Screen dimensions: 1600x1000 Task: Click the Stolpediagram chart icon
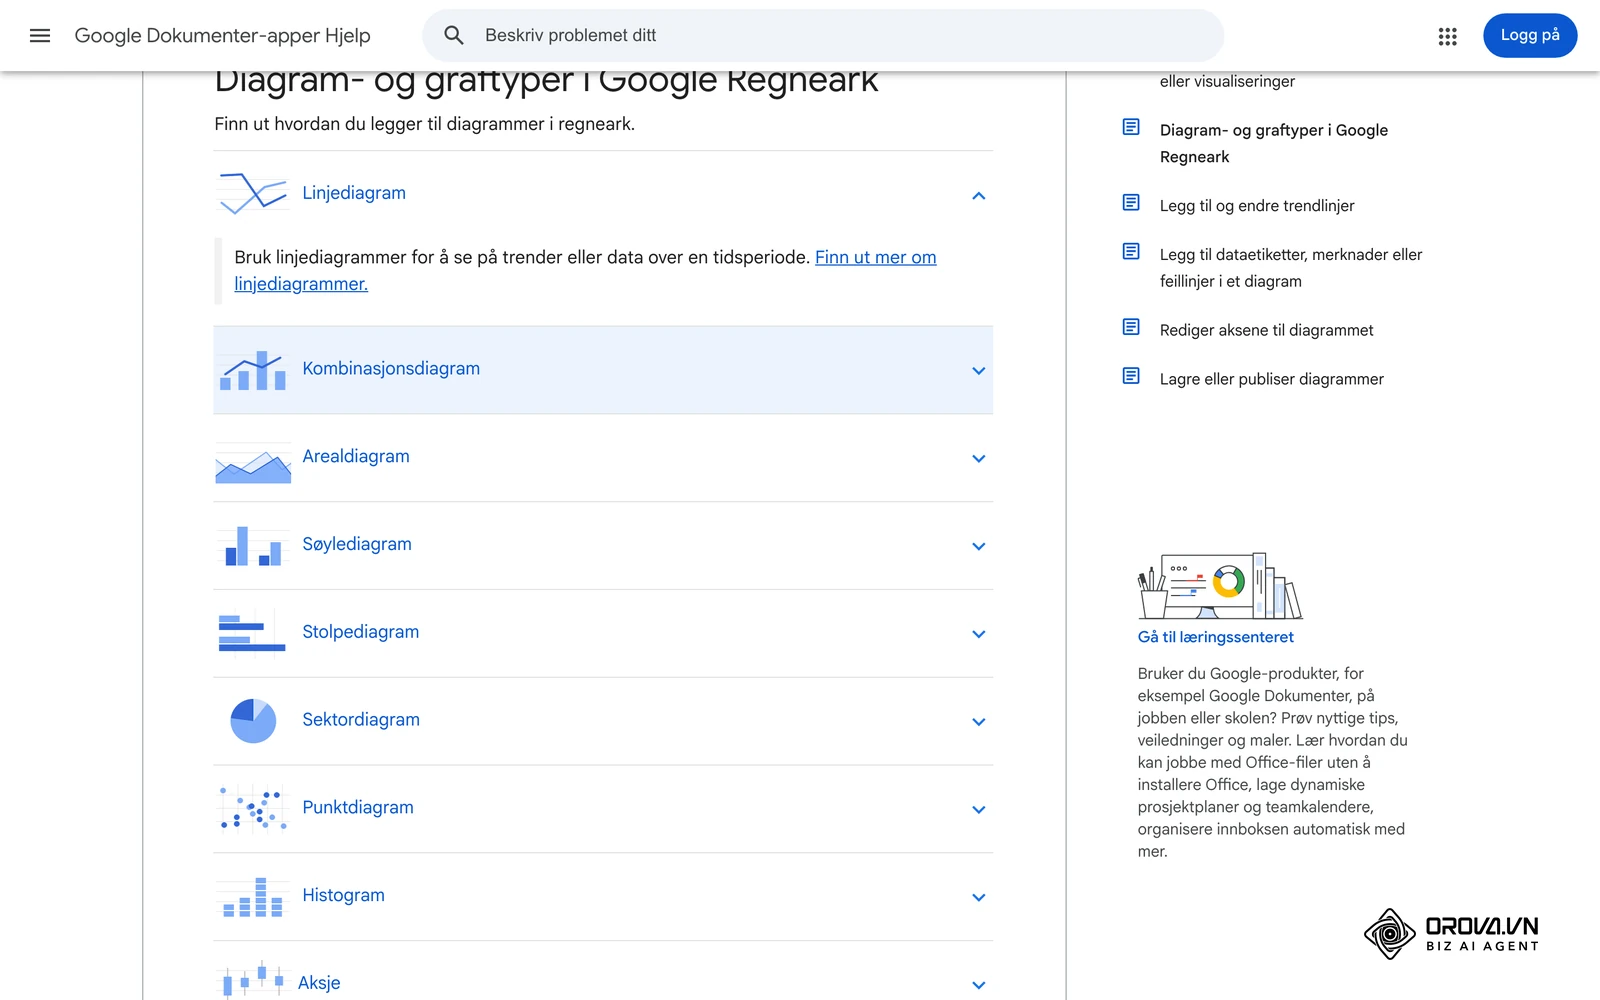coord(253,634)
